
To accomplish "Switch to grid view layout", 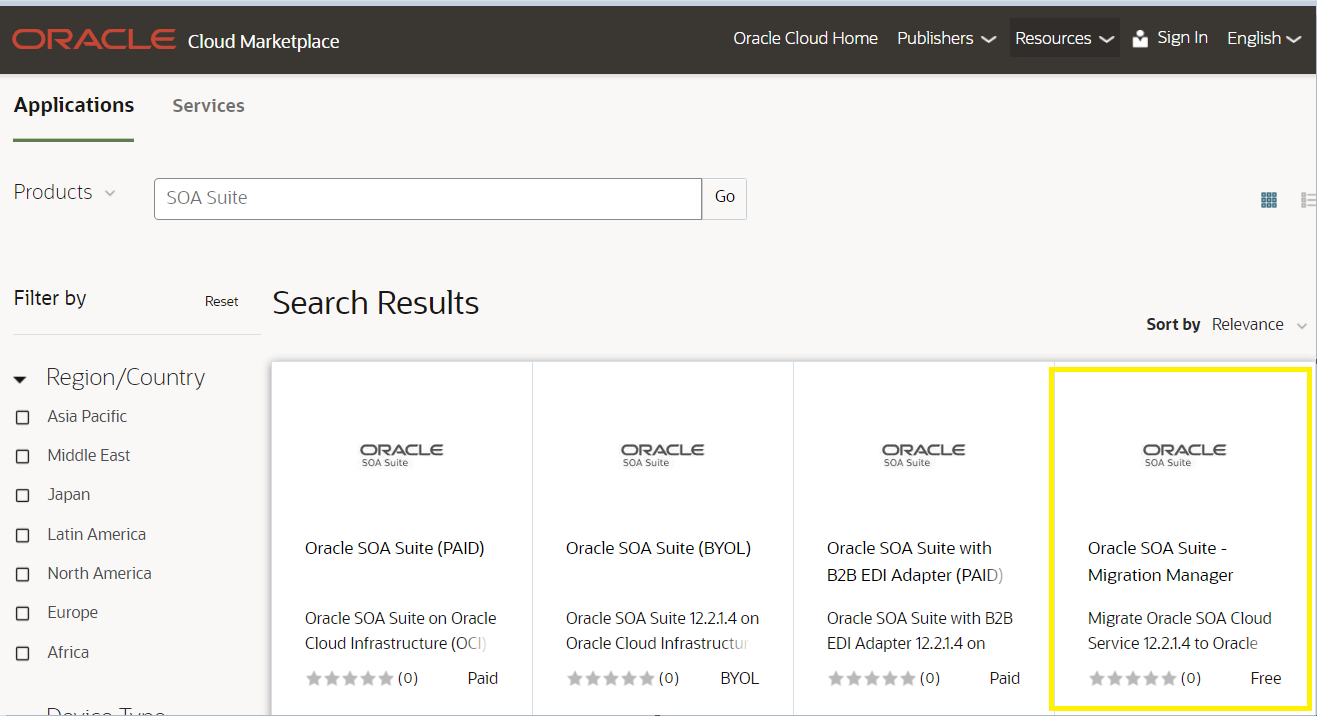I will click(1269, 200).
